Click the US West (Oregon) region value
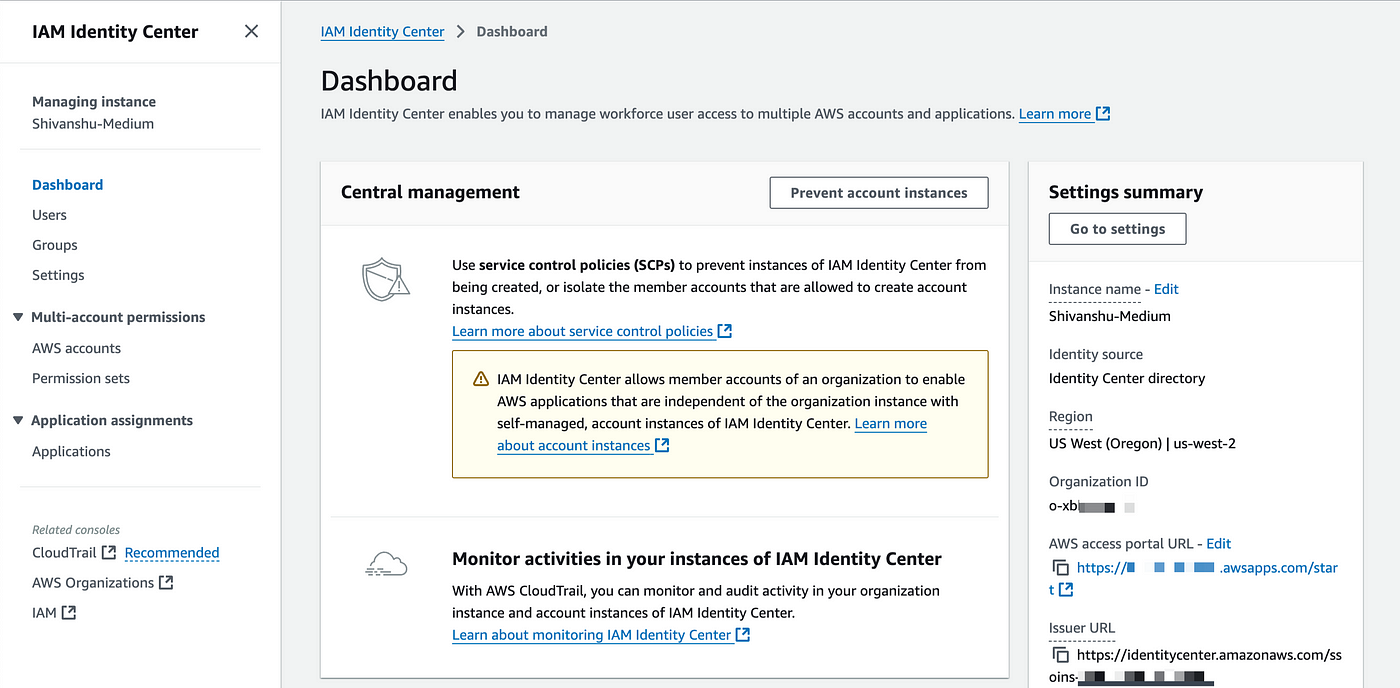 tap(1142, 443)
